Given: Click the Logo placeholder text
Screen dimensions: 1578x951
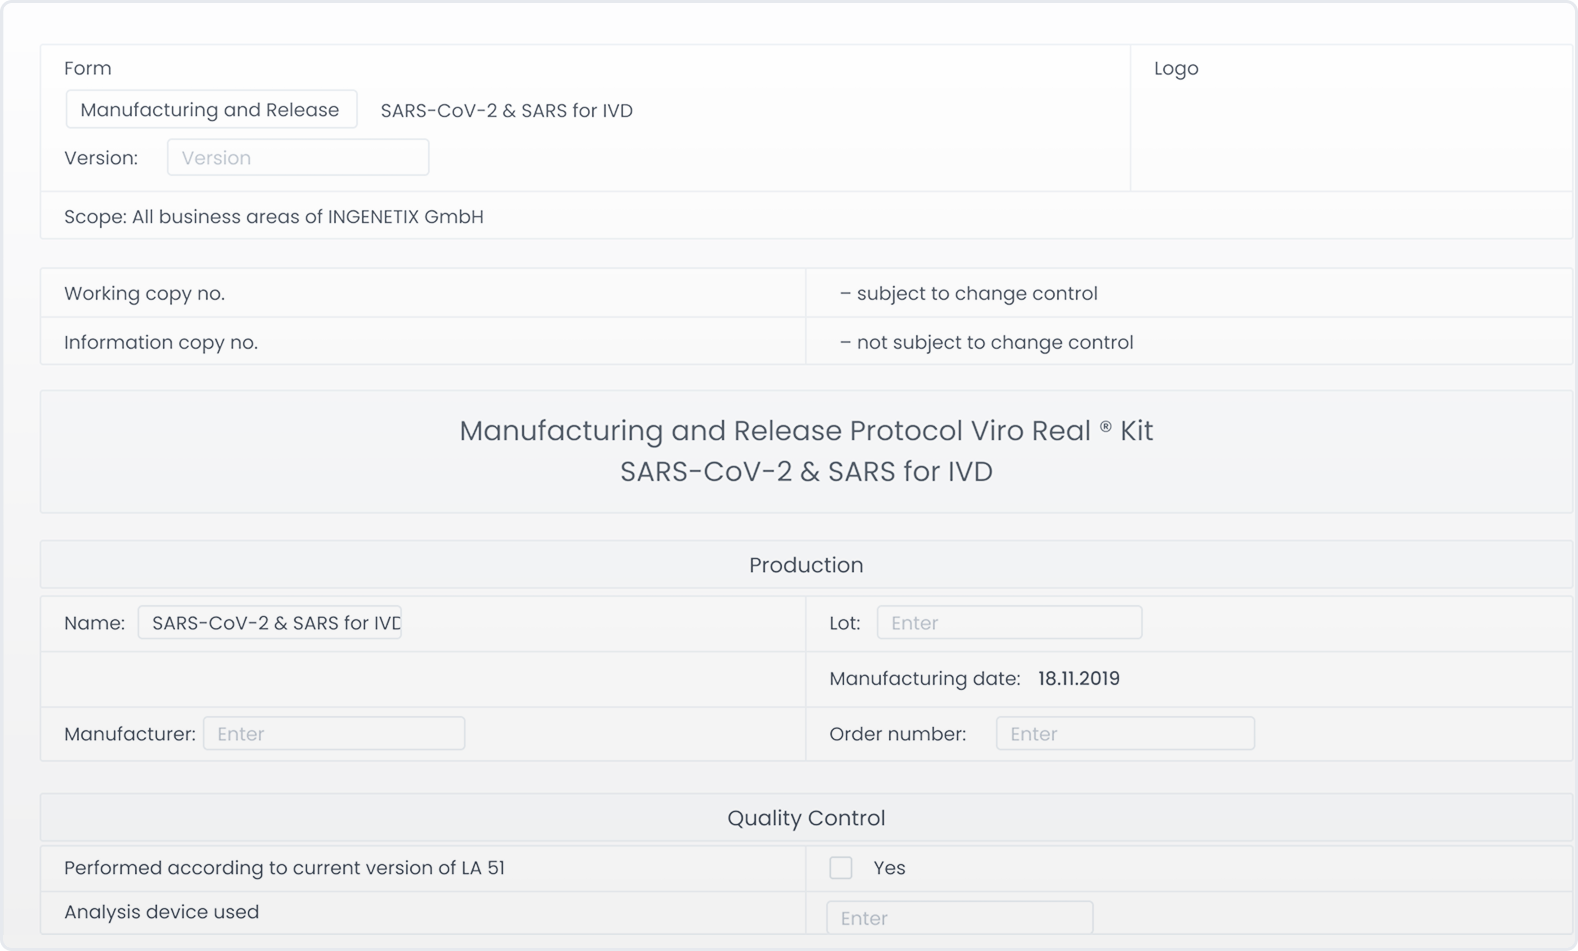Looking at the screenshot, I should [x=1176, y=69].
